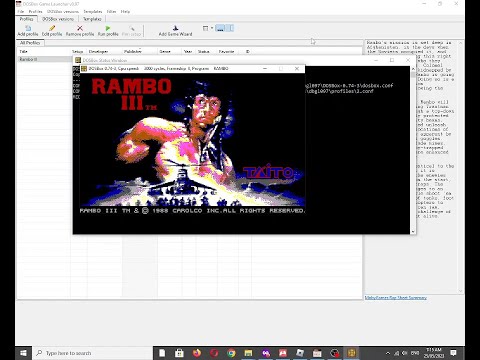Switch to the DOSBox versions tab
This screenshot has width=480, height=360.
pyautogui.click(x=58, y=19)
